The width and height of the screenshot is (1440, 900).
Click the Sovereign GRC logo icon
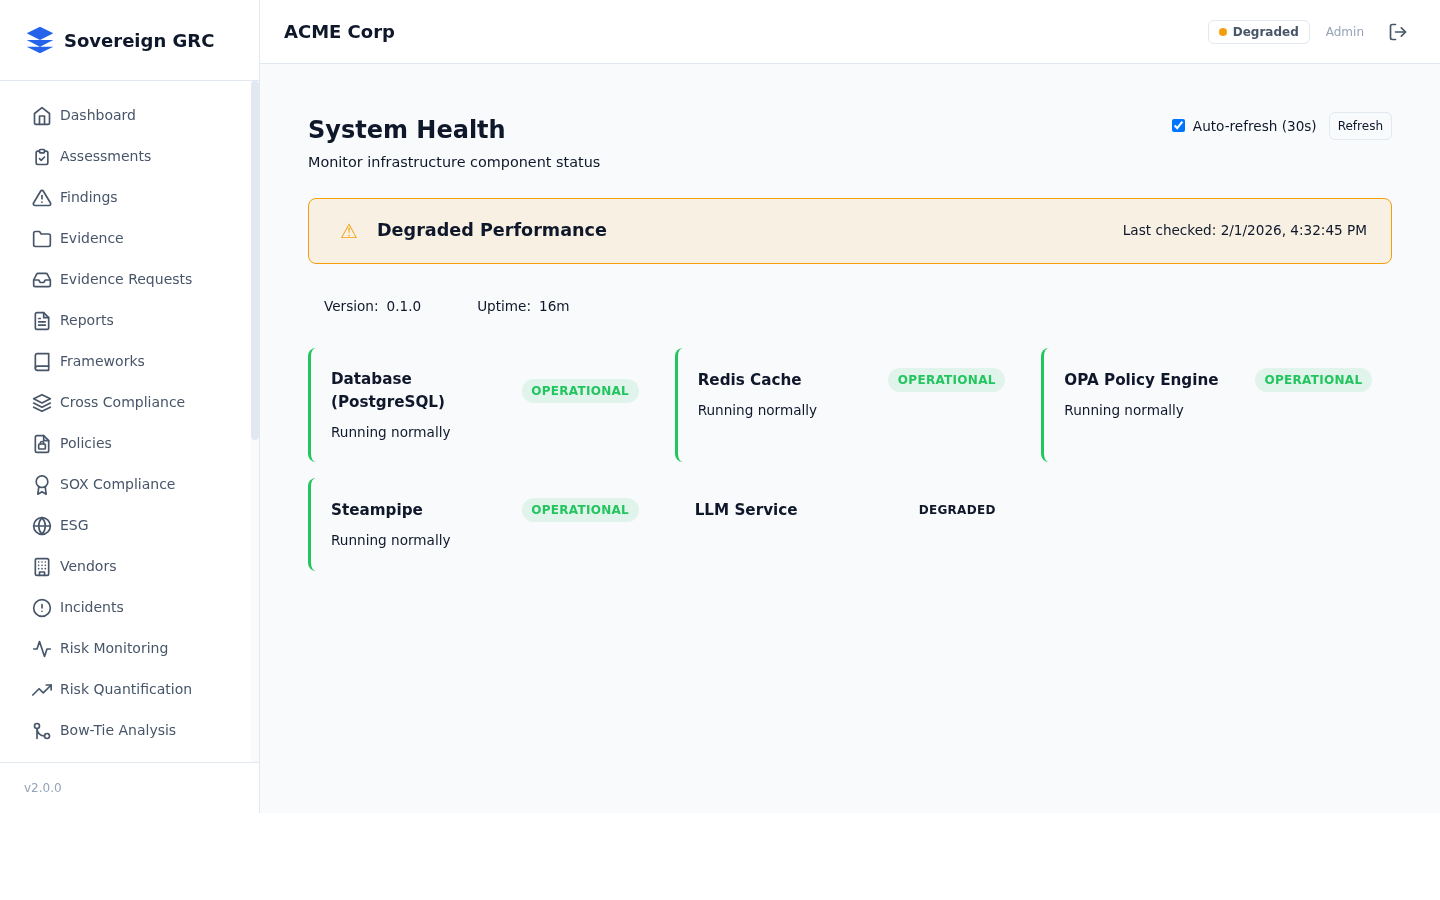click(40, 40)
